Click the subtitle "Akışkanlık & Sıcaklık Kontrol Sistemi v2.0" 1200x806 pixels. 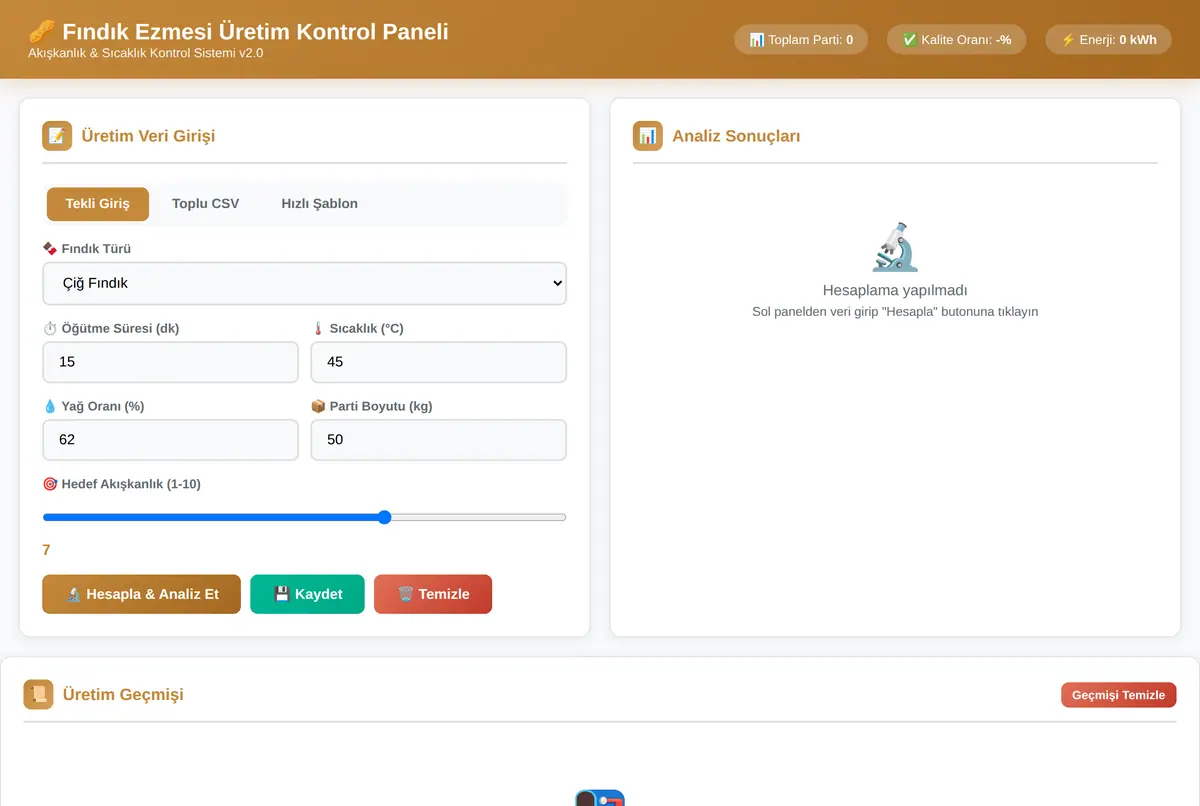pos(146,53)
